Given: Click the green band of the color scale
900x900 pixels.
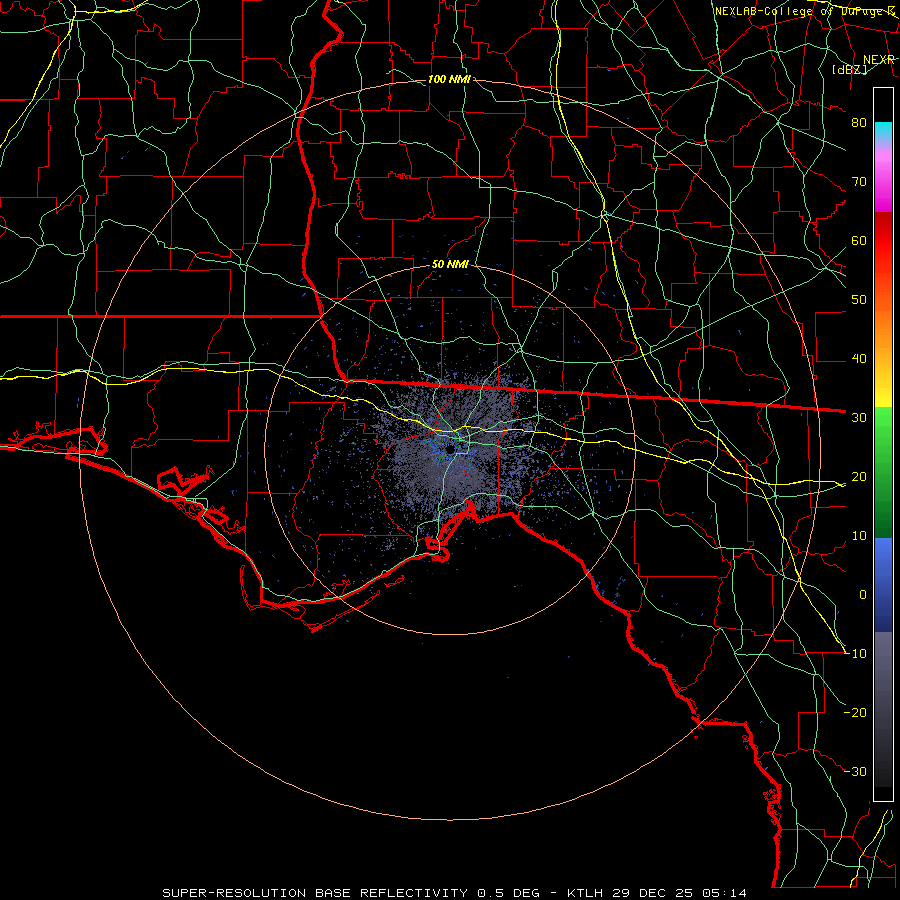Looking at the screenshot, I should [883, 472].
